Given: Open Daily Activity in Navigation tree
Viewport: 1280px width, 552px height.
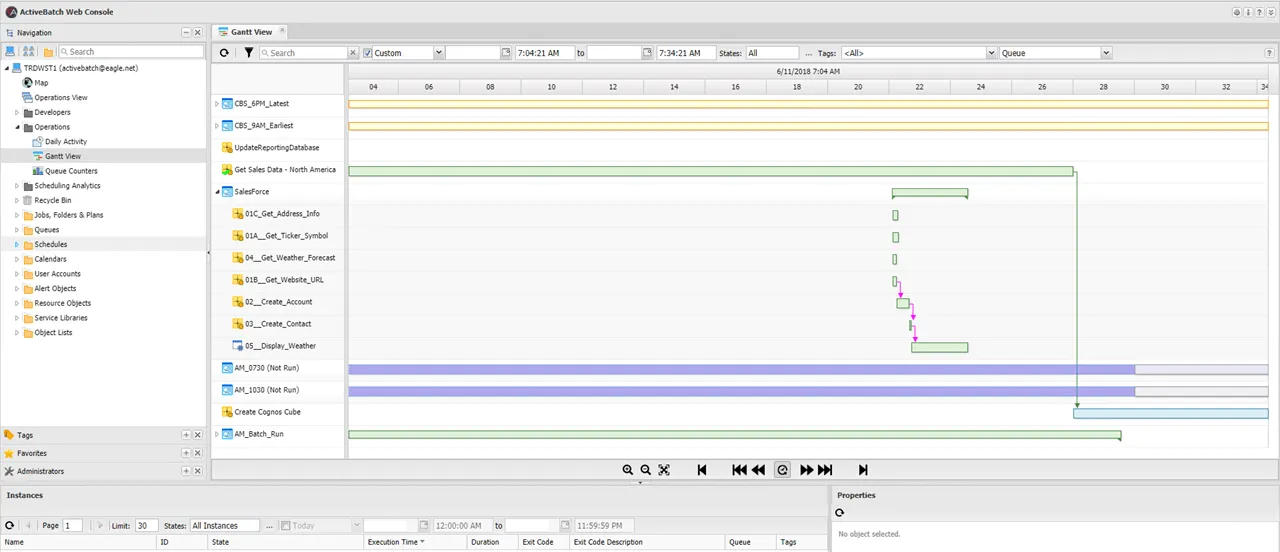Looking at the screenshot, I should (66, 142).
